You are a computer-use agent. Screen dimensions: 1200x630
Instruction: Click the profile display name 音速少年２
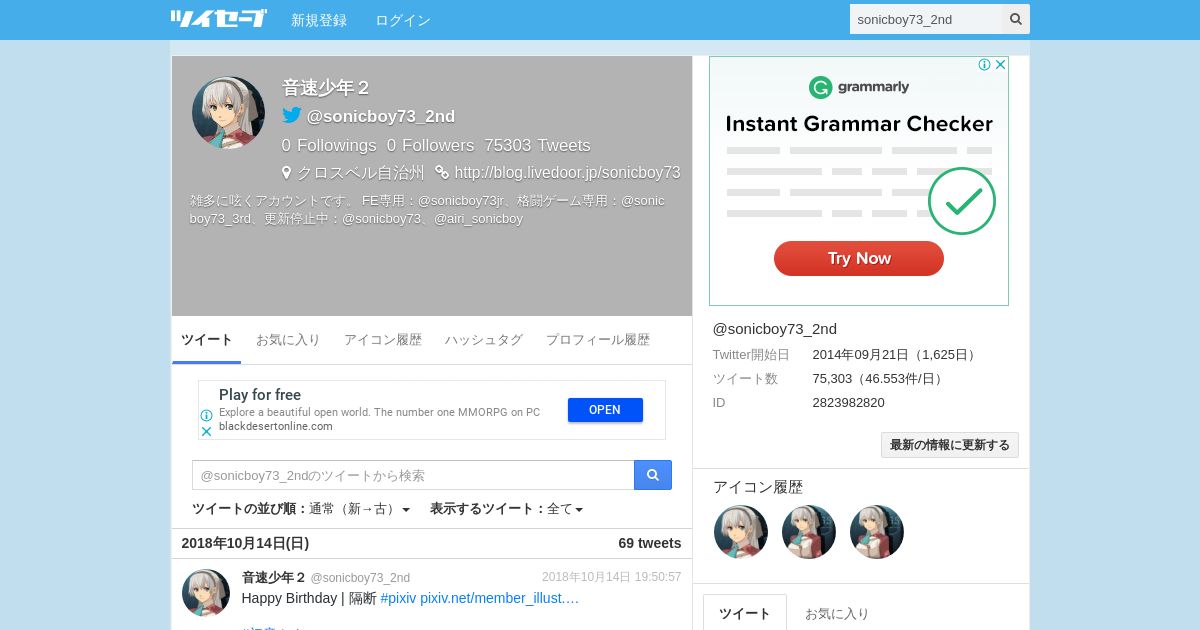[326, 87]
